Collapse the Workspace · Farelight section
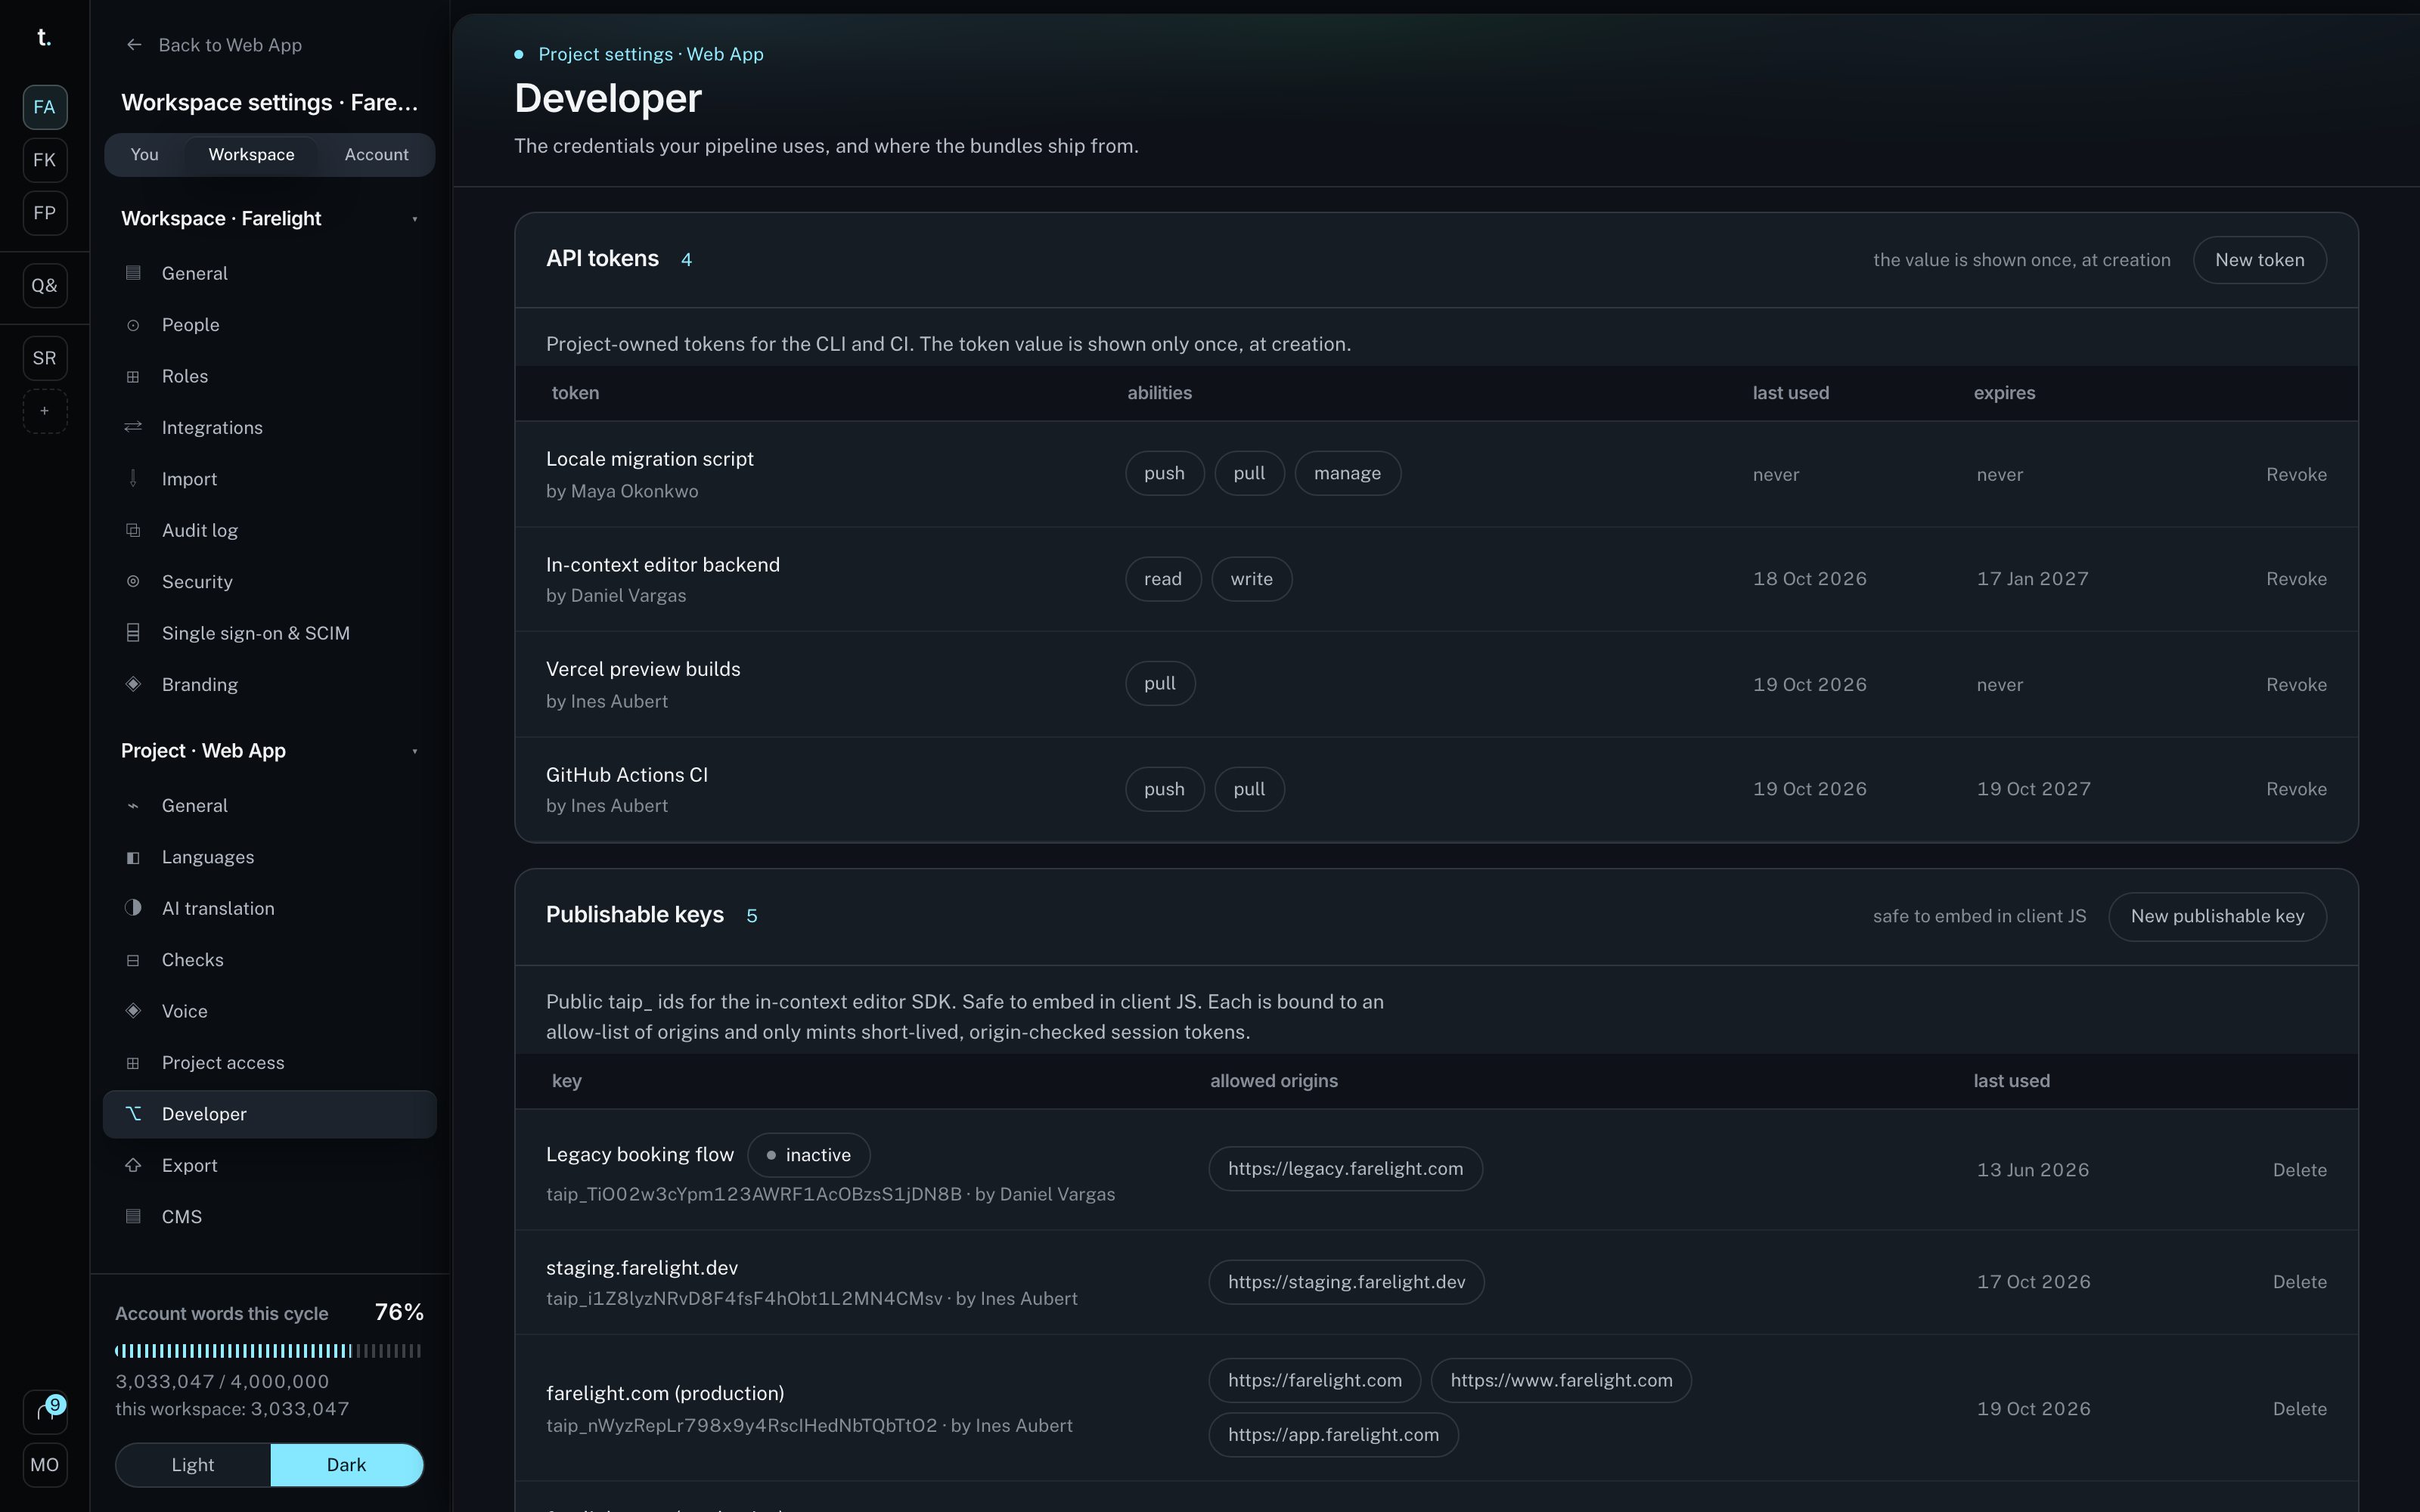Image resolution: width=2420 pixels, height=1512 pixels. (x=414, y=219)
